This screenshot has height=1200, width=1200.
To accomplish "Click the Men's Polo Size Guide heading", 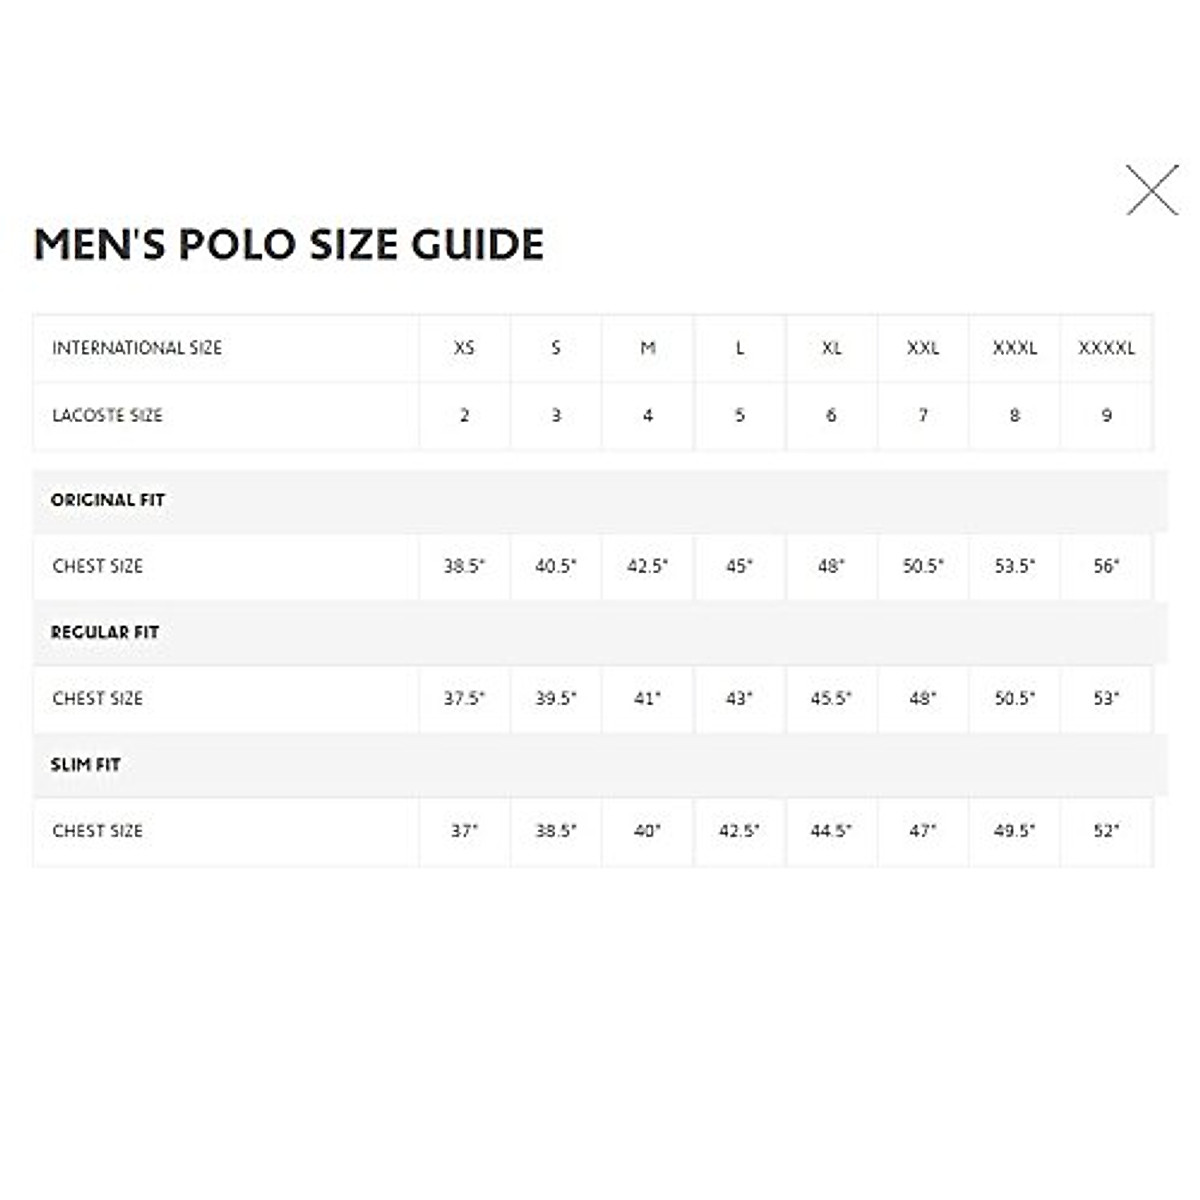I will pos(289,245).
